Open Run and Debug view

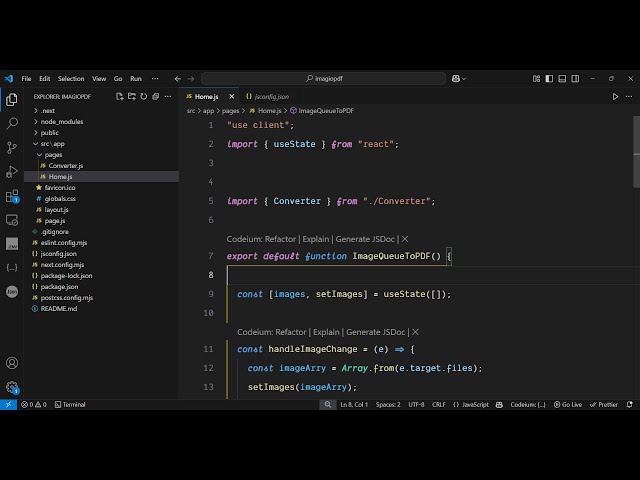click(x=12, y=172)
